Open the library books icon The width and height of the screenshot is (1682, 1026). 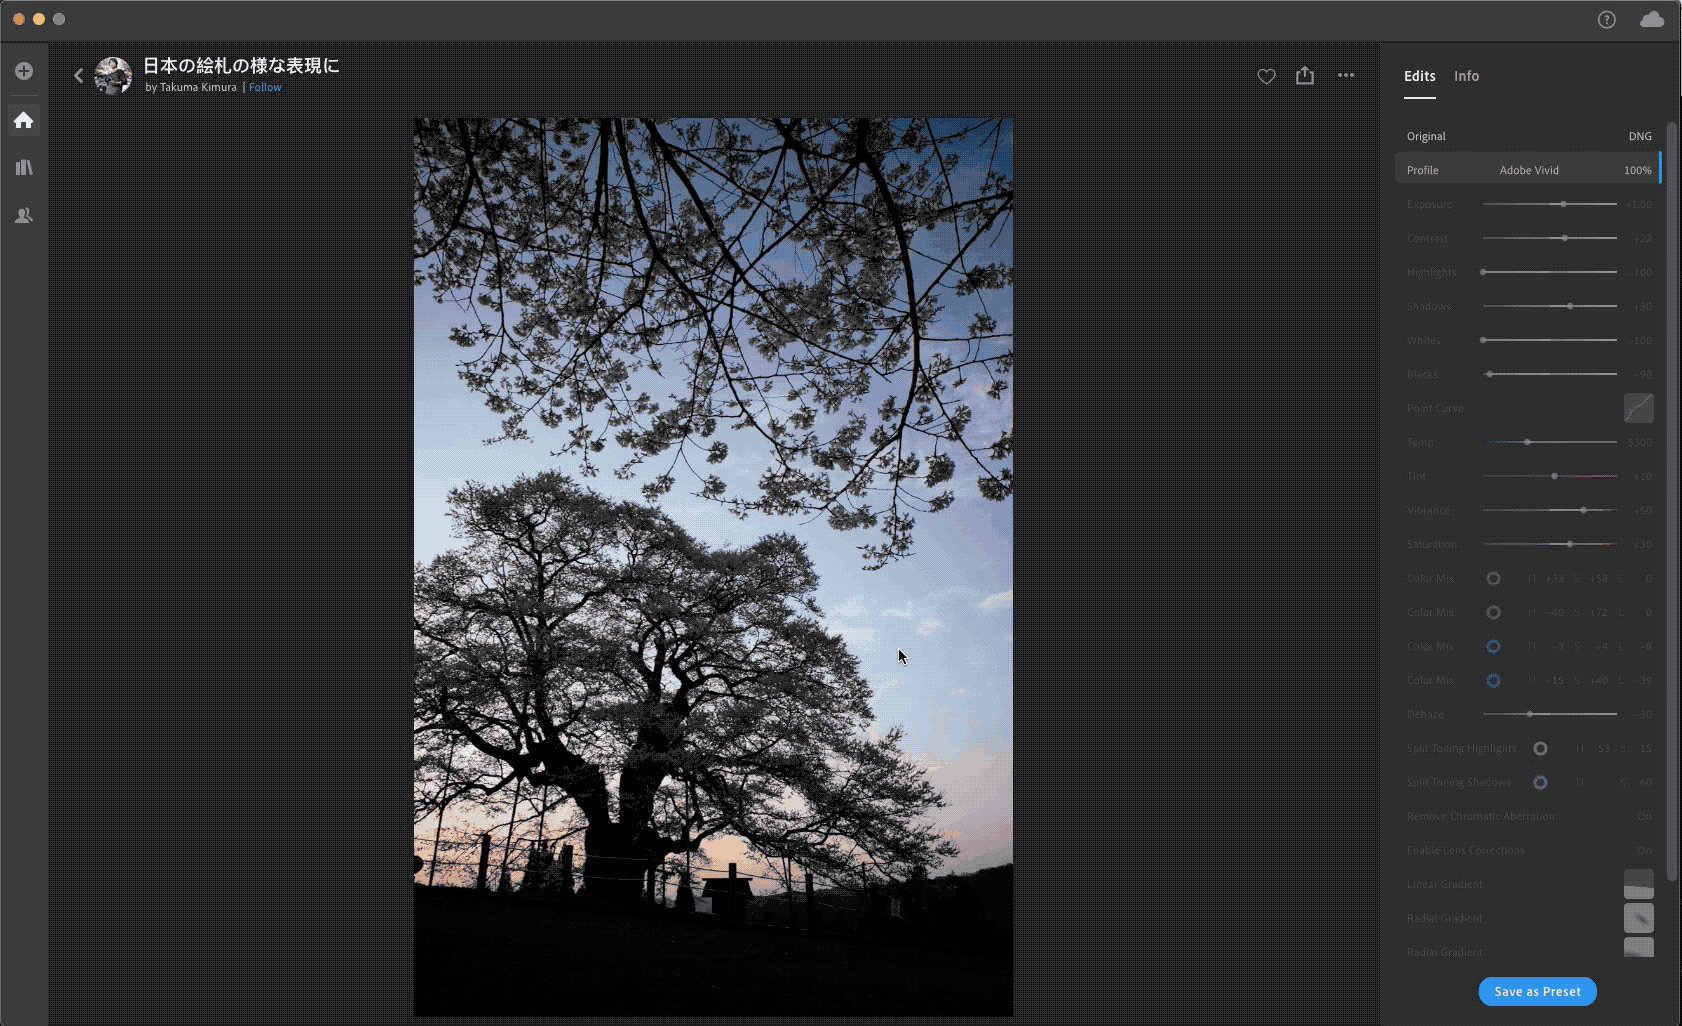[24, 168]
